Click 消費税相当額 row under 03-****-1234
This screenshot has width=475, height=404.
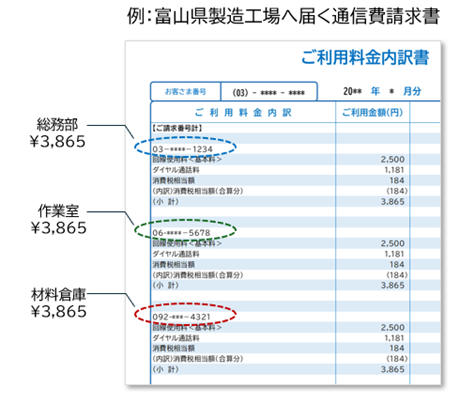pos(174,180)
